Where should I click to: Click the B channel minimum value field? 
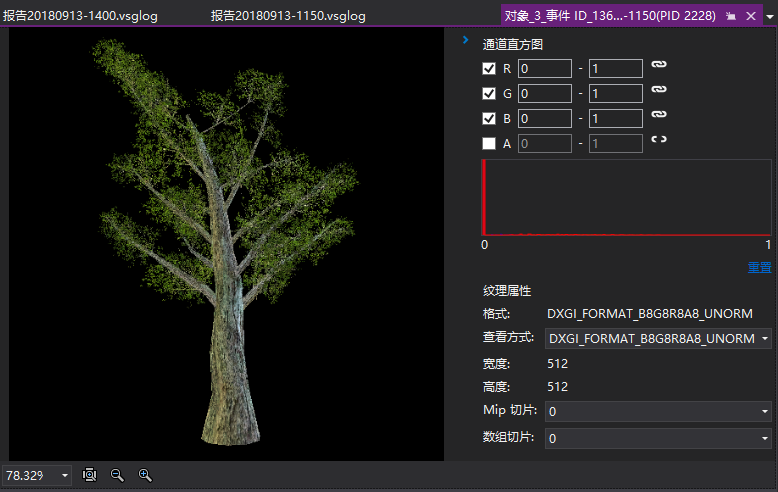click(x=545, y=119)
